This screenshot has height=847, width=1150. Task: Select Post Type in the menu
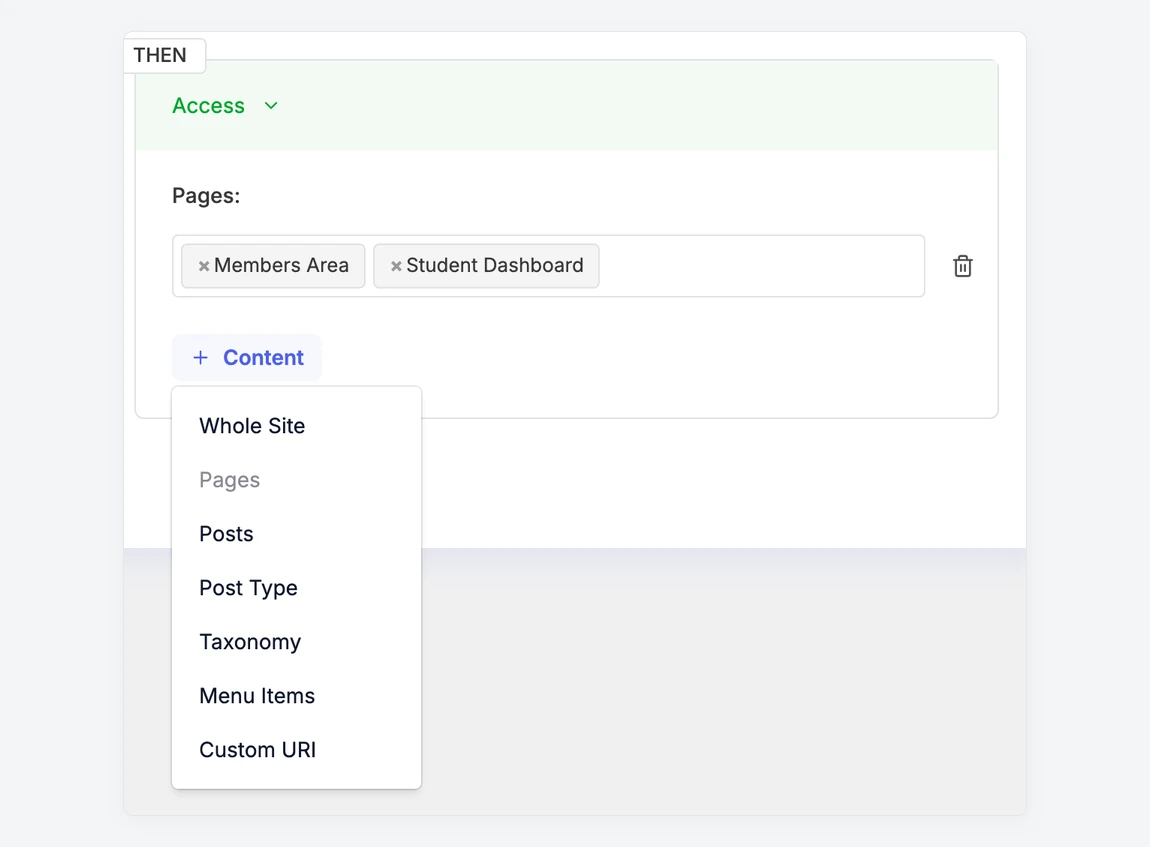296,588
